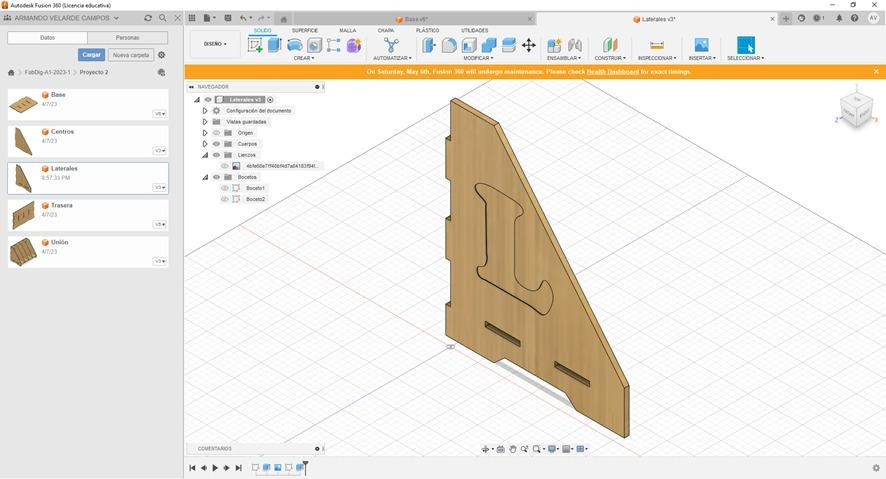
Task: Click the Undo arrow
Action: pyautogui.click(x=243, y=18)
